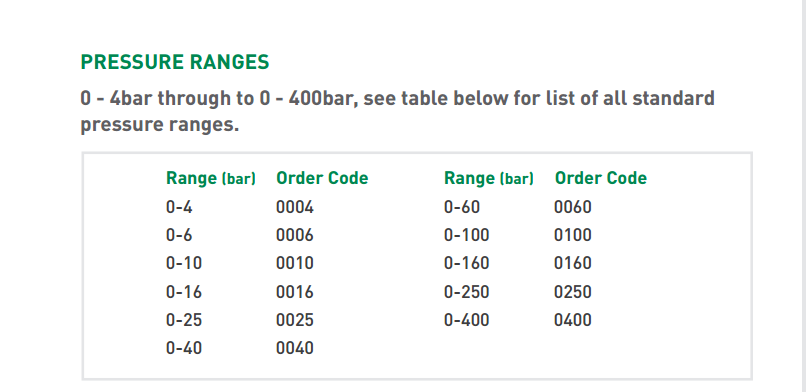Click the description text mentioning 400bar
The image size is (806, 392).
397,111
